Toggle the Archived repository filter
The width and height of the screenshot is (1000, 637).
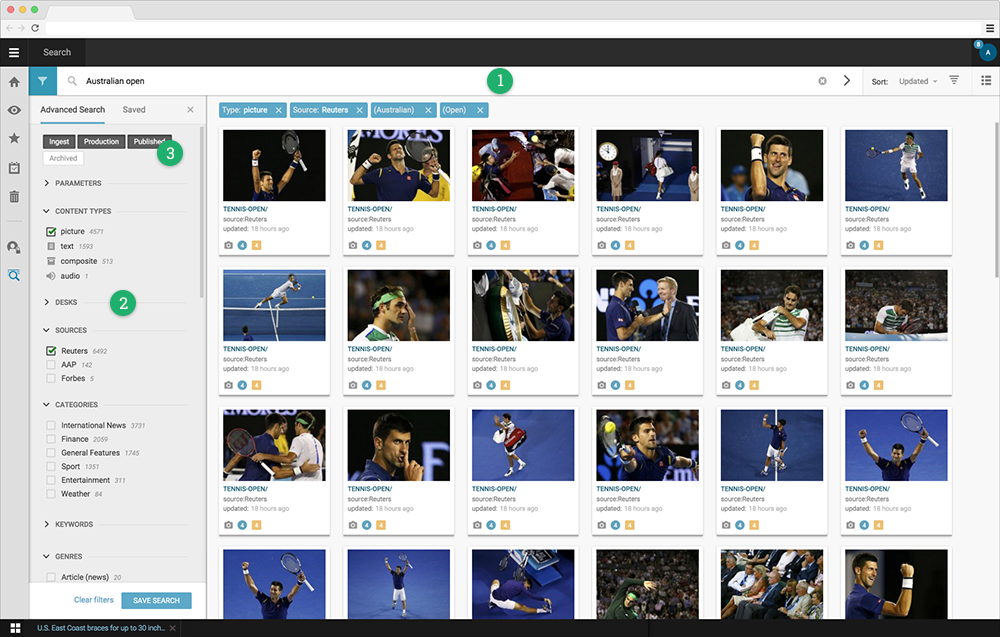point(62,157)
